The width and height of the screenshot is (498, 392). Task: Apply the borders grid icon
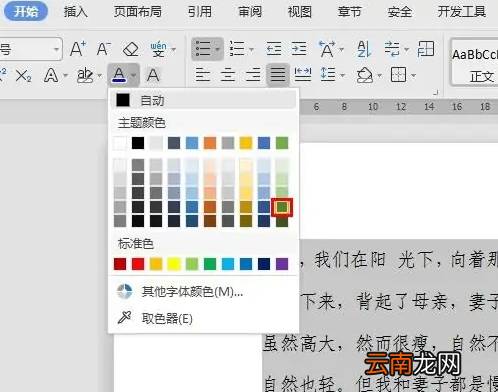click(x=398, y=75)
